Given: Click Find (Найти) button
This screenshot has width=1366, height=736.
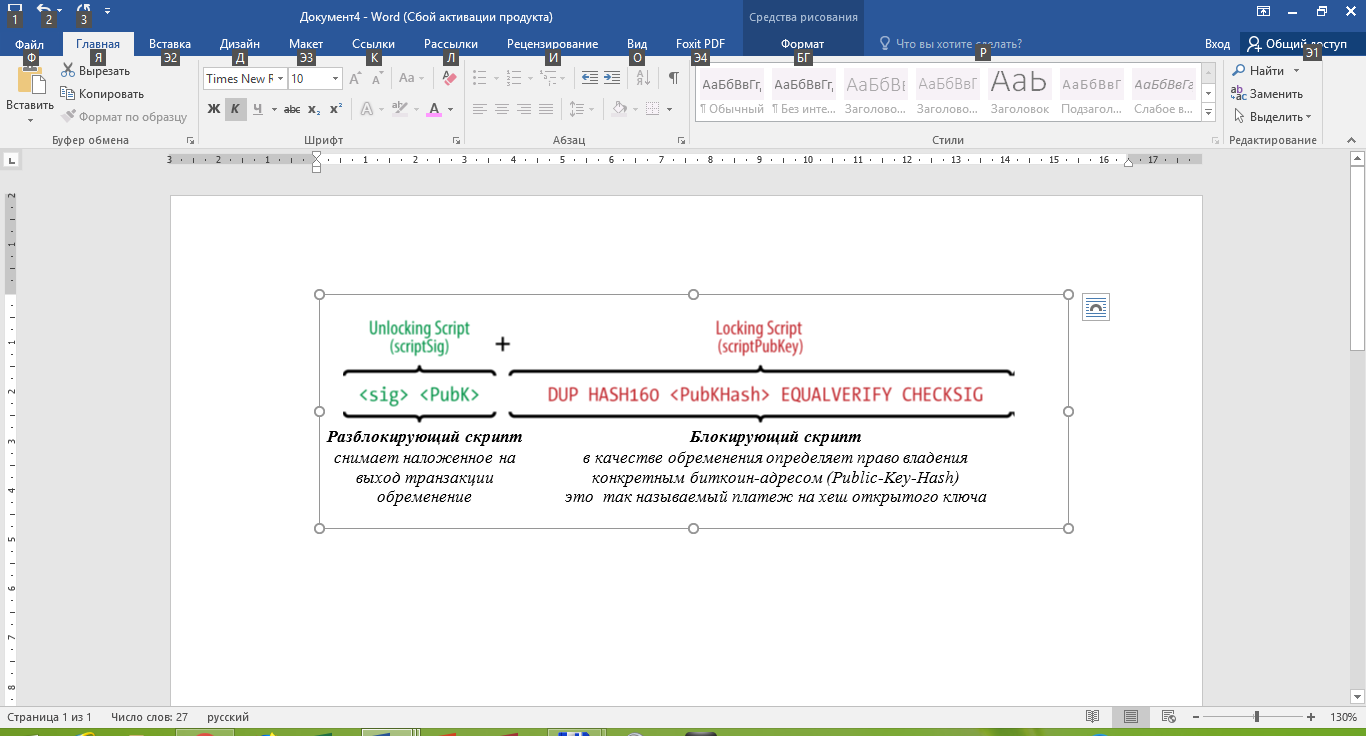Looking at the screenshot, I should point(1258,71).
